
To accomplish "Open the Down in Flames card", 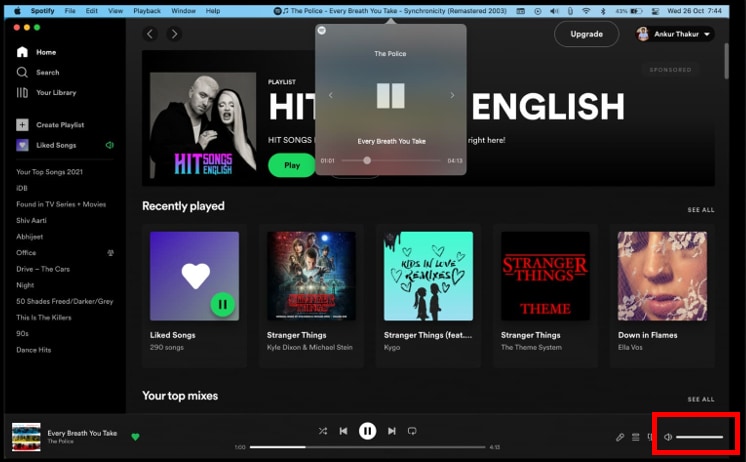I will (x=662, y=295).
